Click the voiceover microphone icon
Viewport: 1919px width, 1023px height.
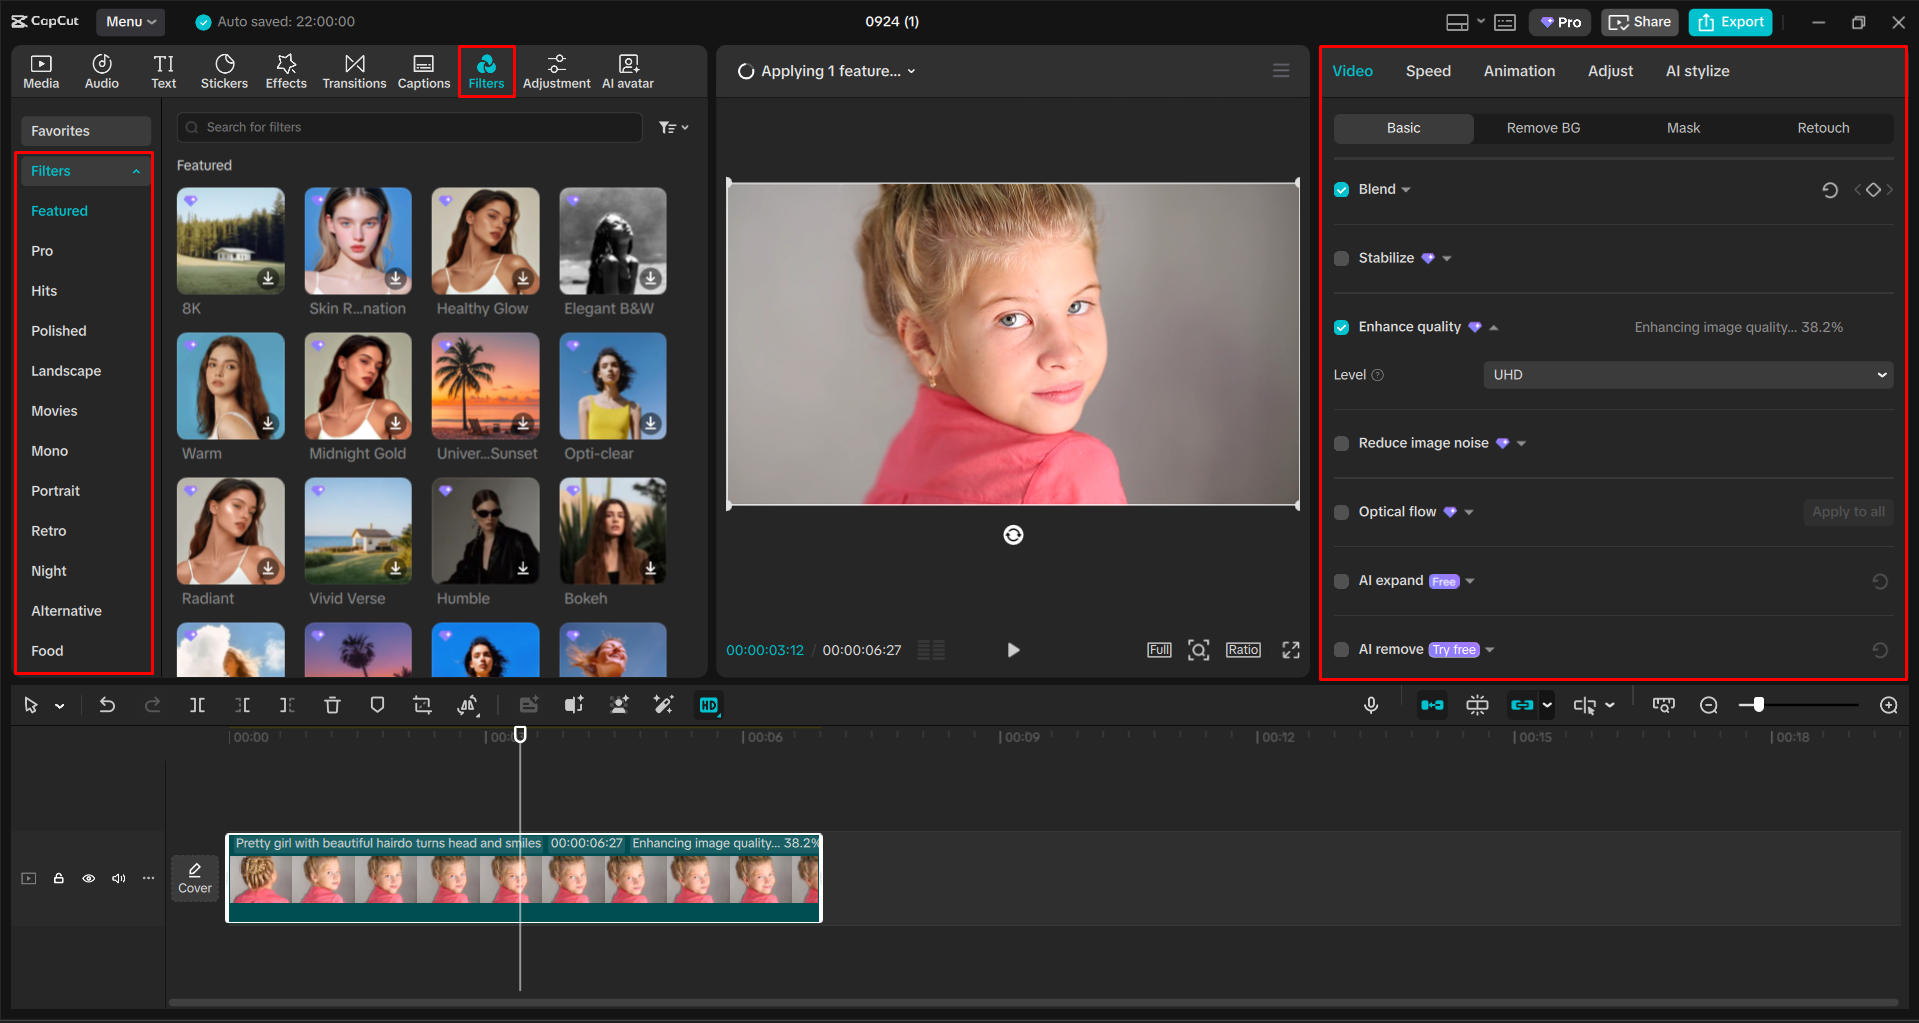[1371, 705]
